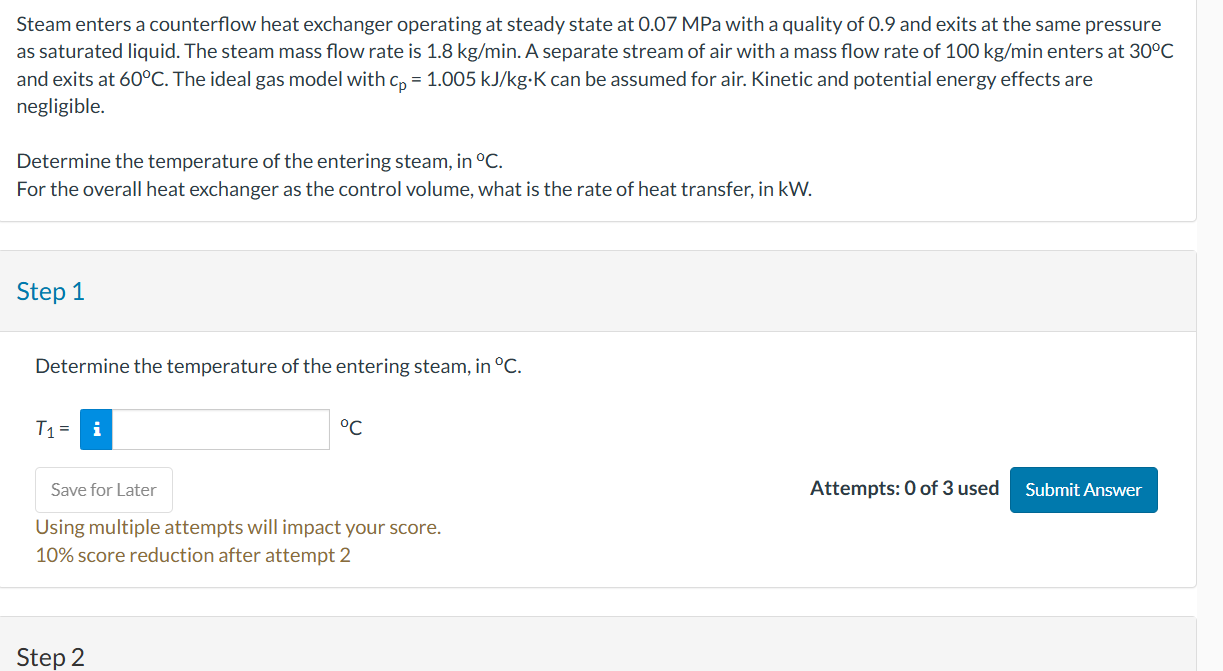Collapse the Step 1 section
The image size is (1223, 671).
(51, 291)
